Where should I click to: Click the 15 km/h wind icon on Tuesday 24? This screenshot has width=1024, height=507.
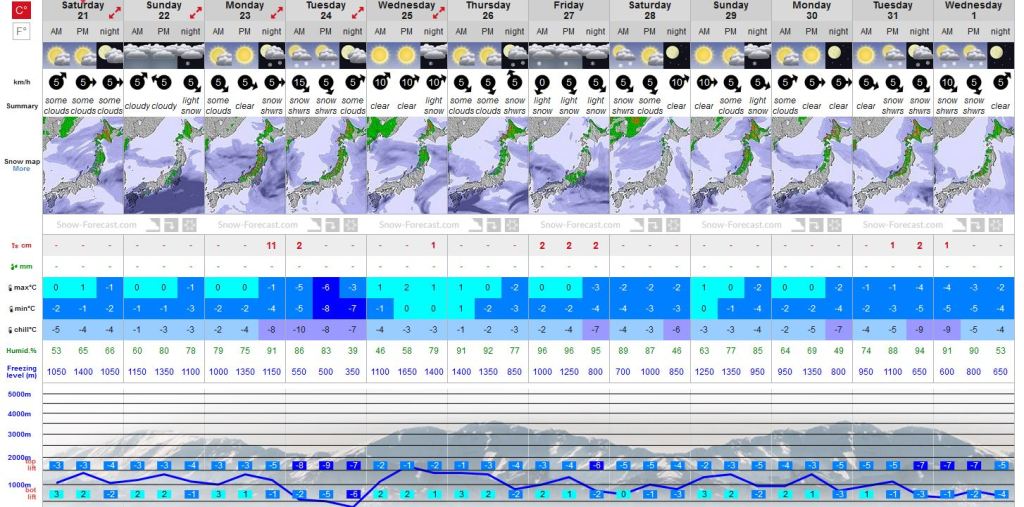coord(299,82)
